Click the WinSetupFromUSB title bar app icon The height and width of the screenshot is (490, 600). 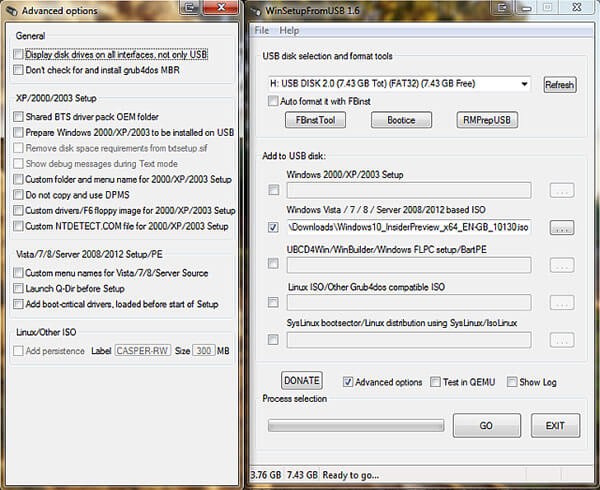click(255, 11)
